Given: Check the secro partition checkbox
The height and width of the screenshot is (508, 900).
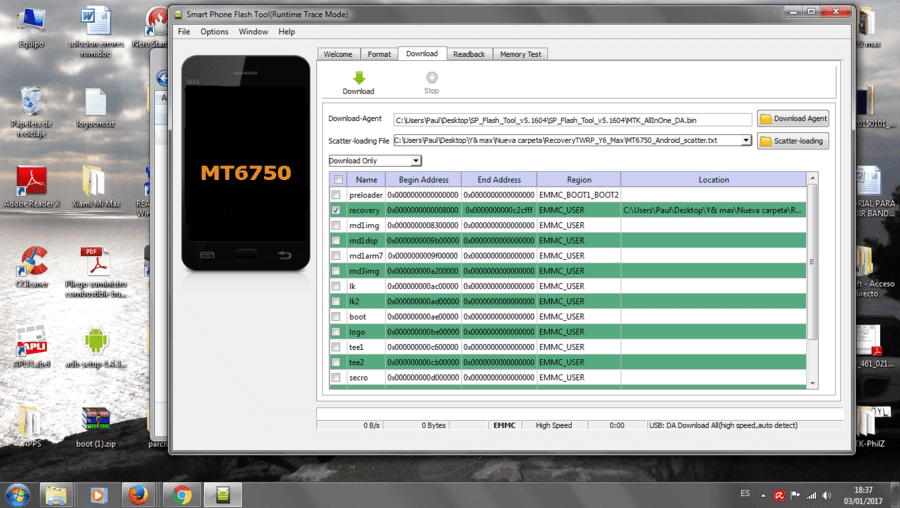Looking at the screenshot, I should (x=336, y=377).
